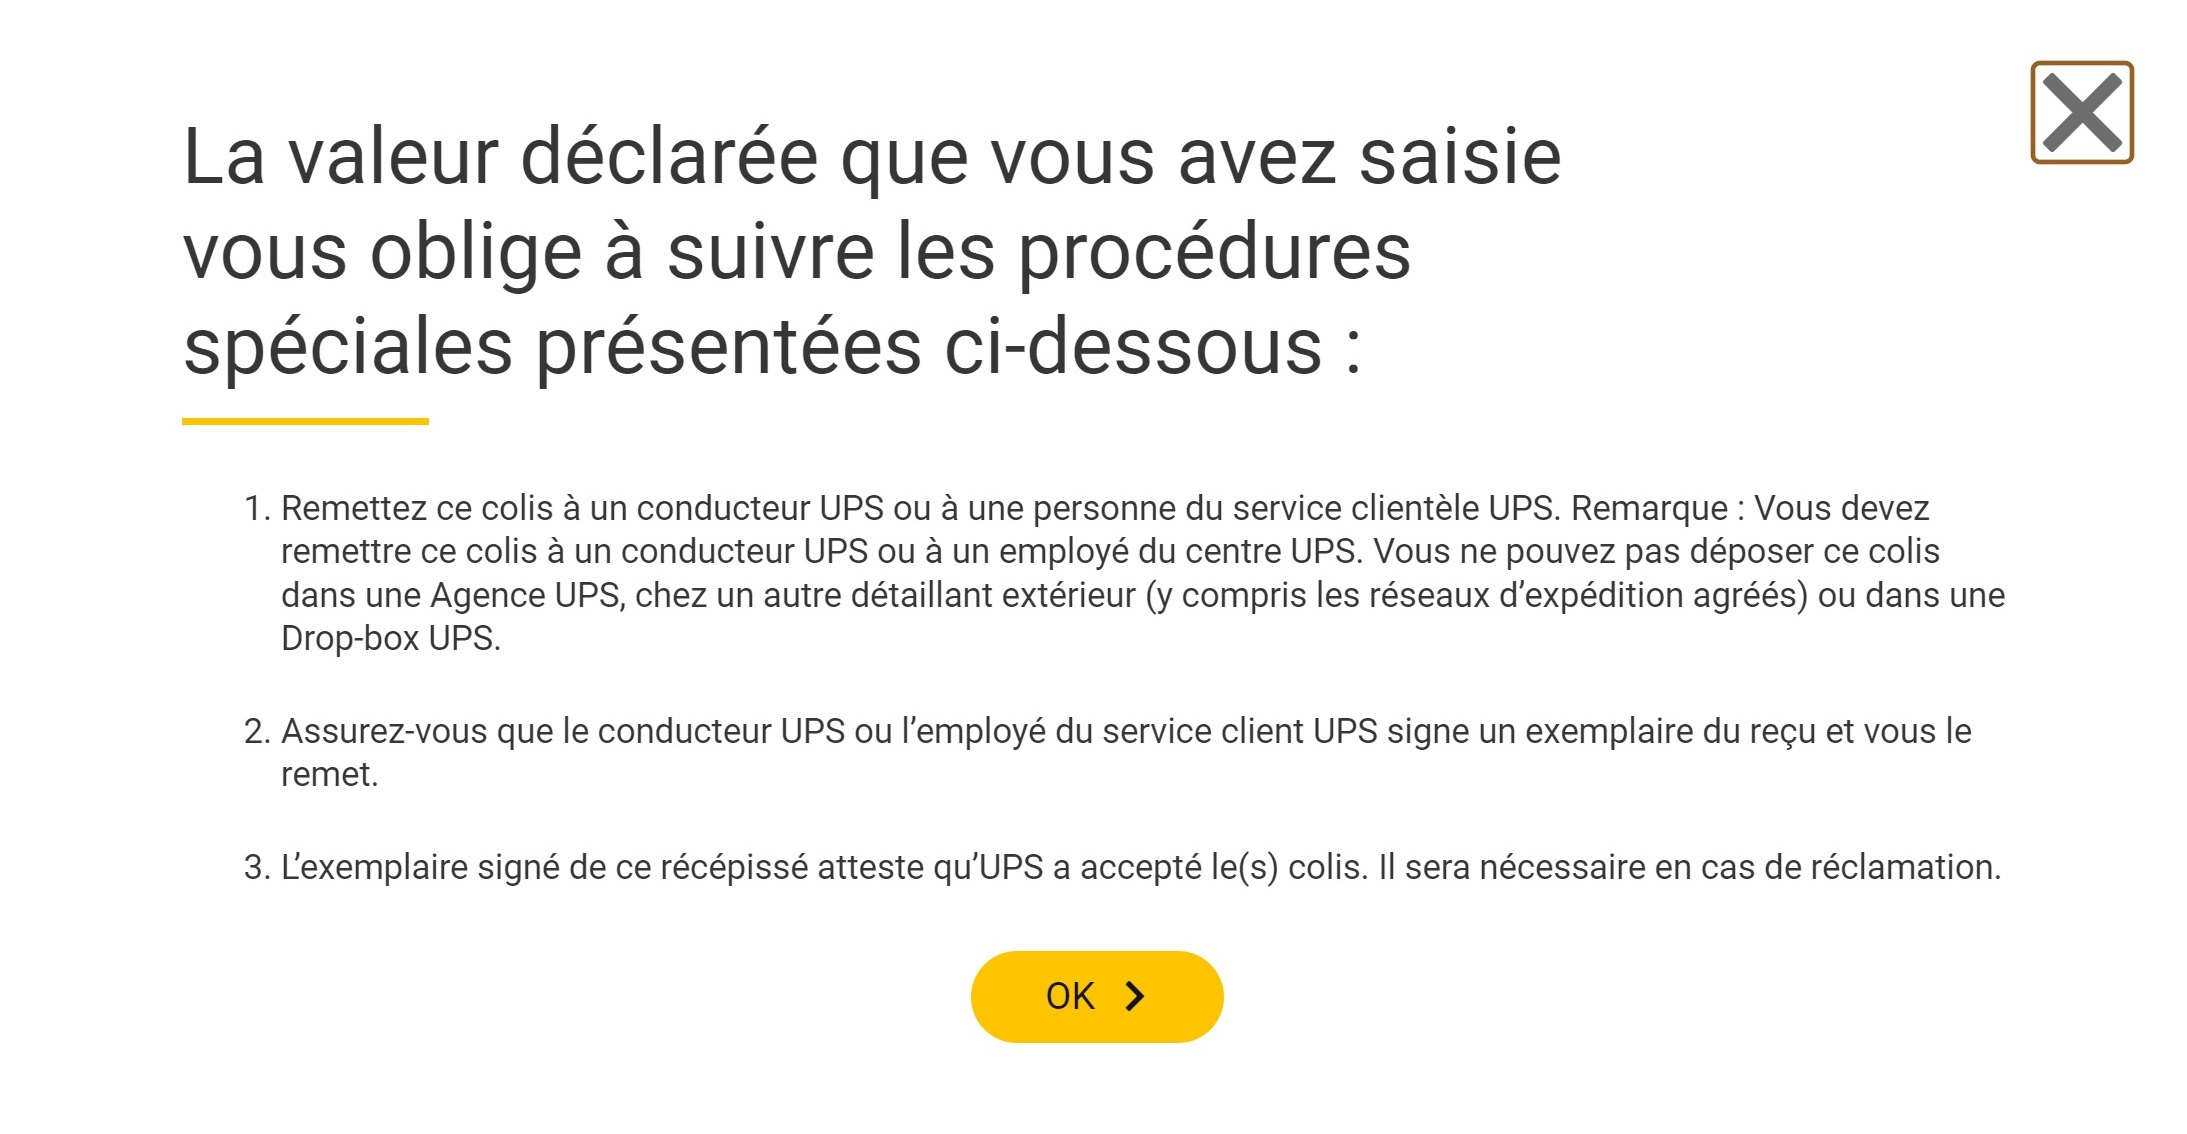Click the list number "2." marker
Screen dimensions: 2187x1134
pos(257,732)
